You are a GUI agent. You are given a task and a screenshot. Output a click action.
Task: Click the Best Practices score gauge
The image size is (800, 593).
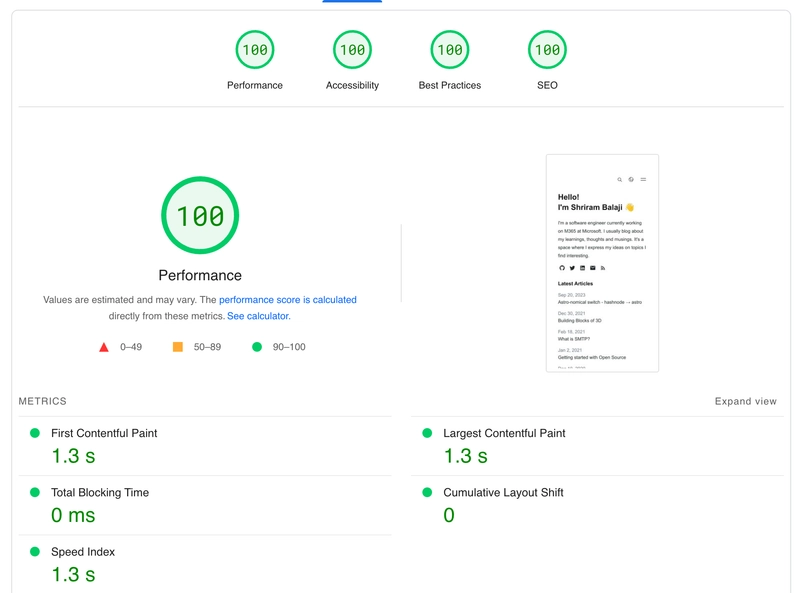pyautogui.click(x=449, y=50)
